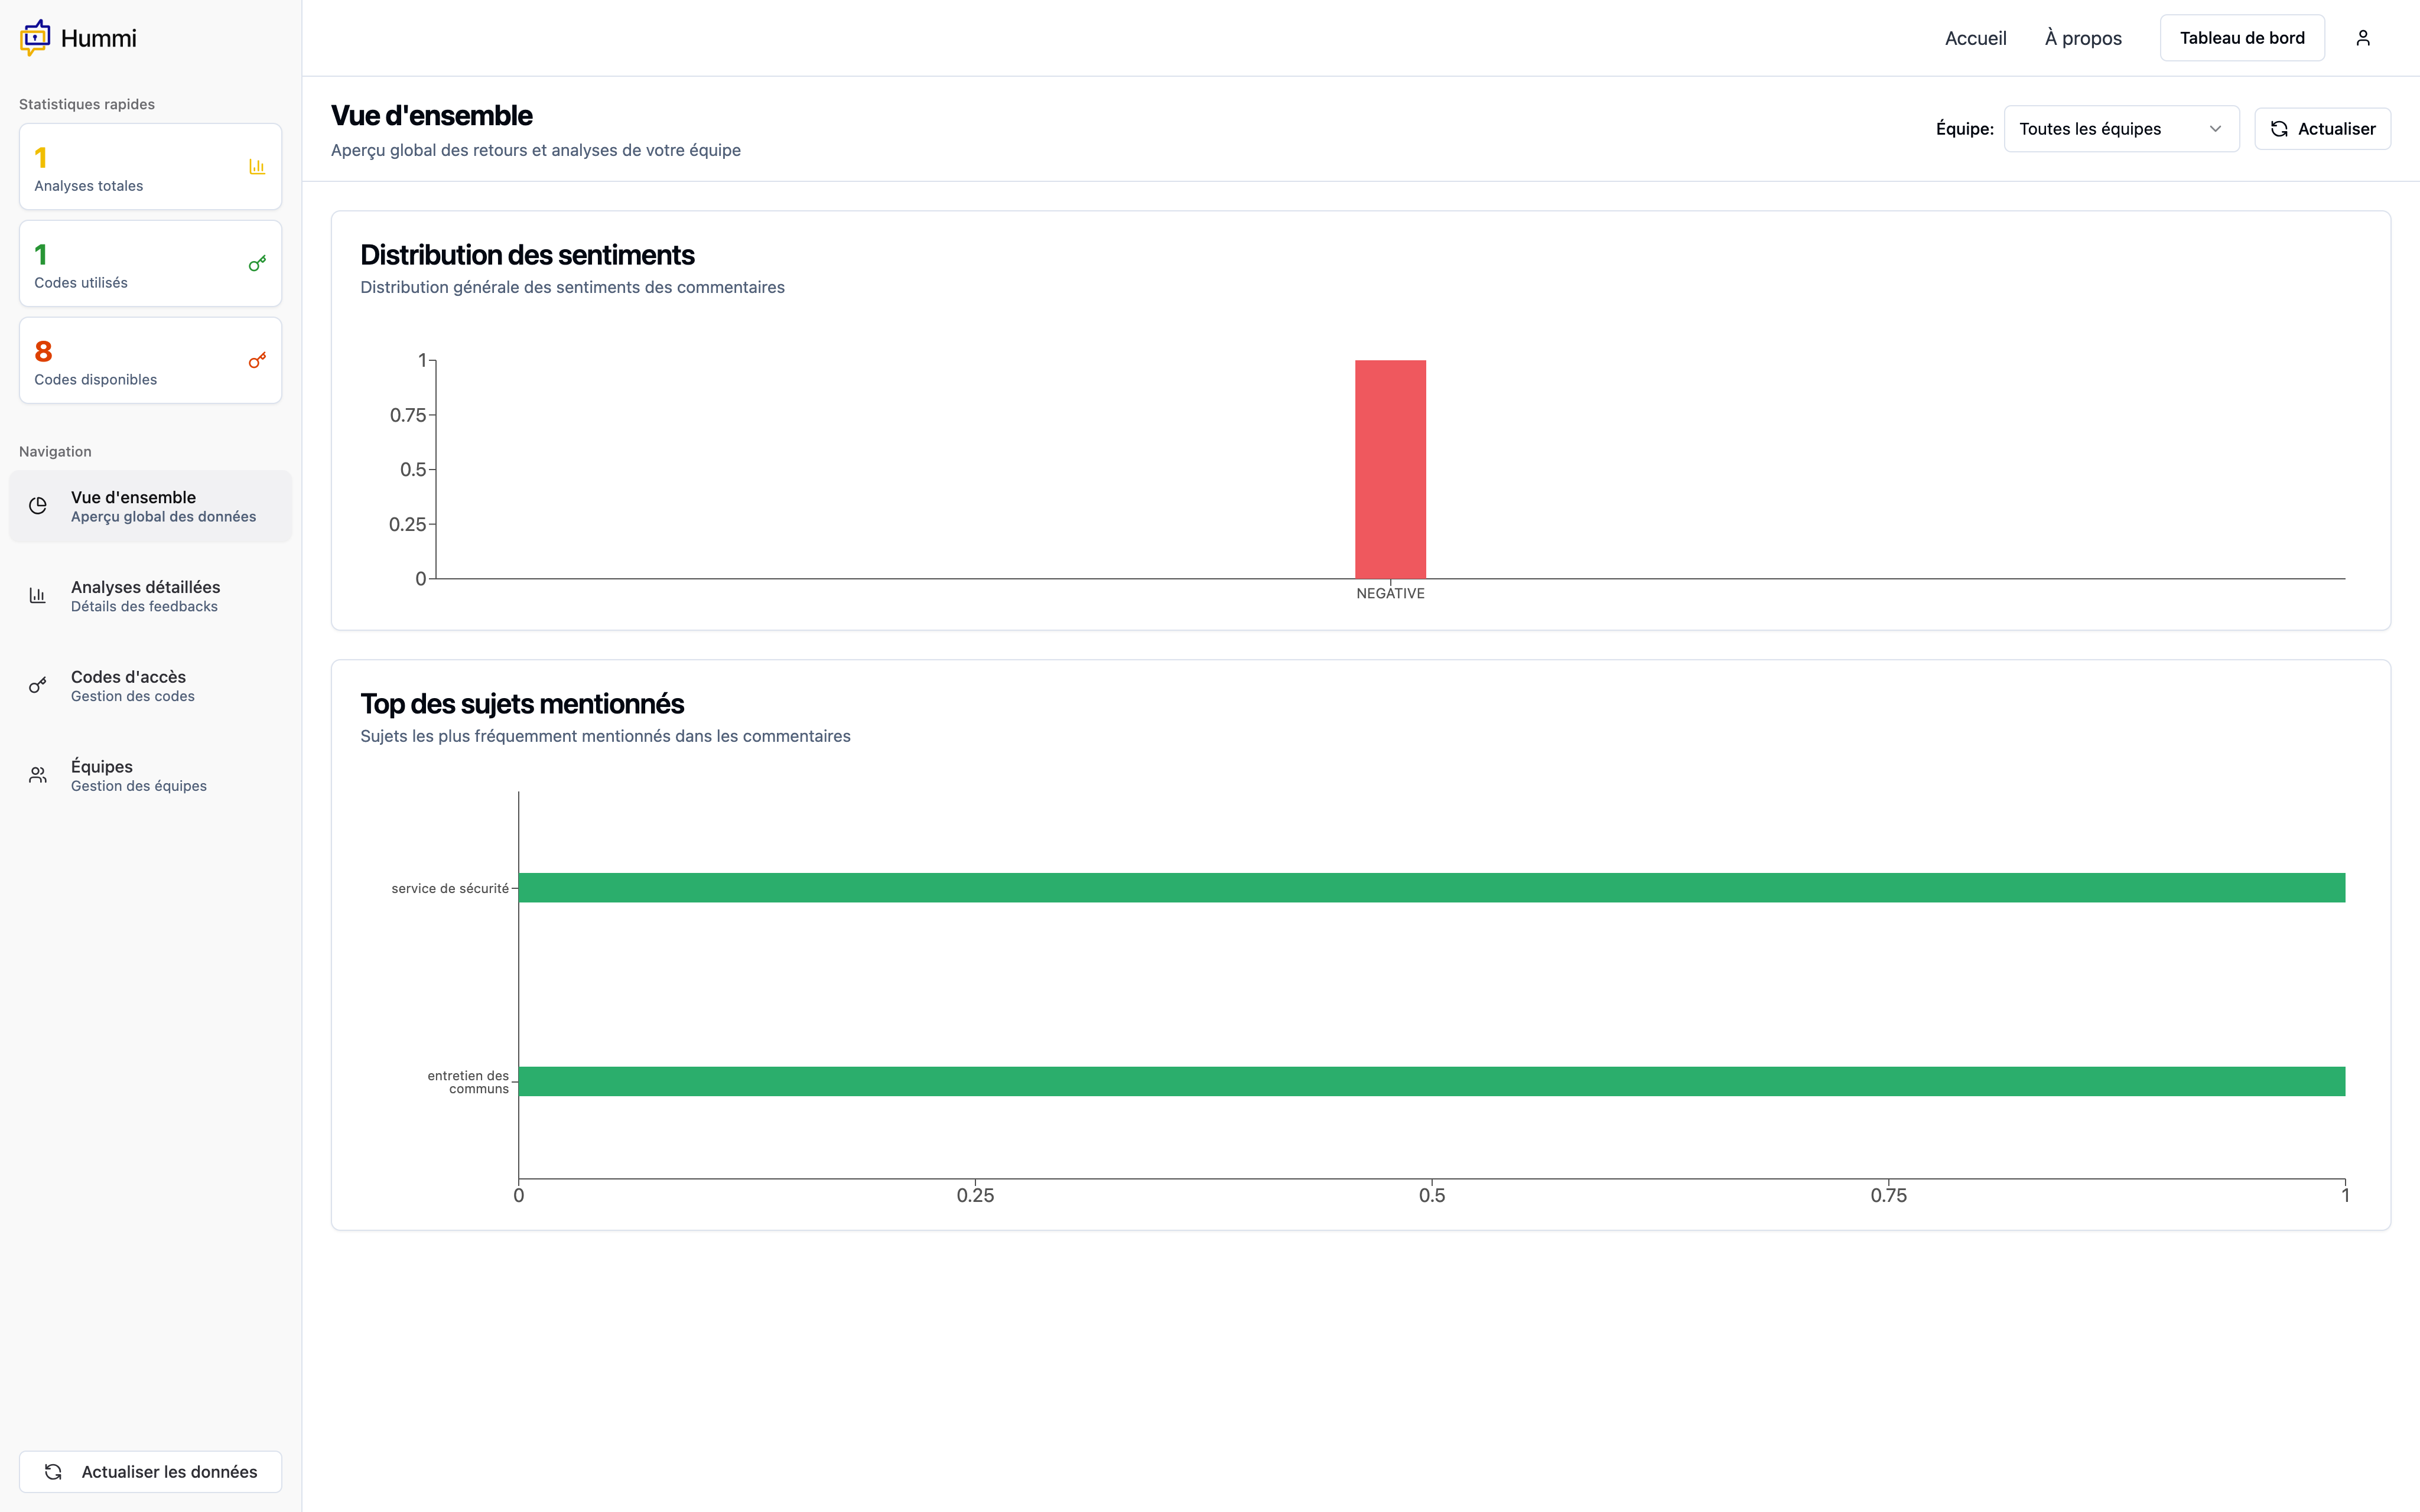The image size is (2420, 1512).
Task: Click the Hummi logo icon
Action: click(x=35, y=38)
